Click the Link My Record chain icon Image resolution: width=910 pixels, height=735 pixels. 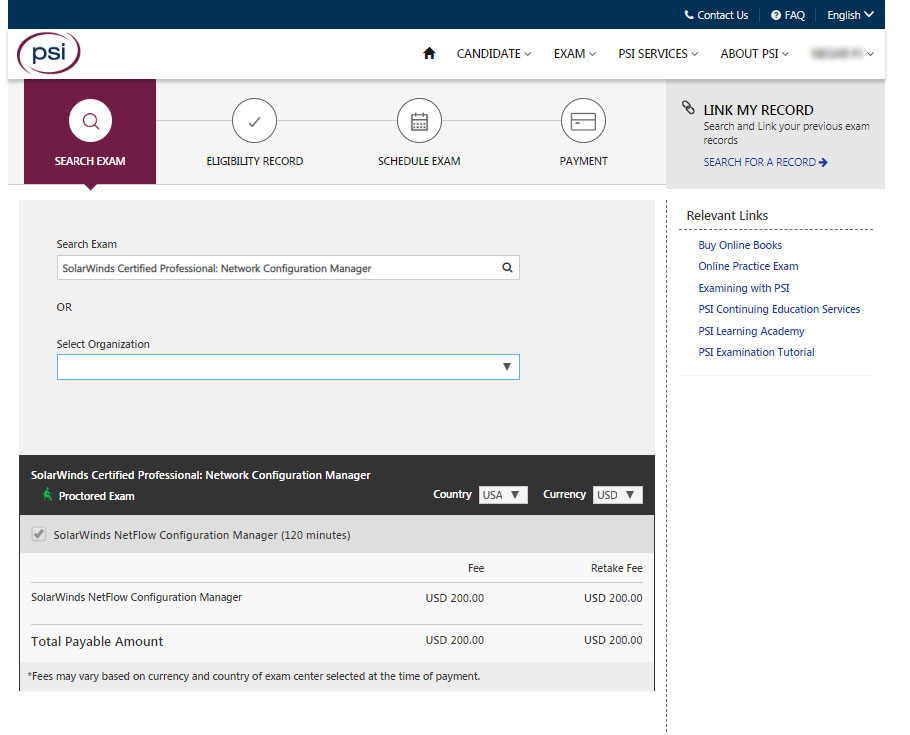coord(688,107)
